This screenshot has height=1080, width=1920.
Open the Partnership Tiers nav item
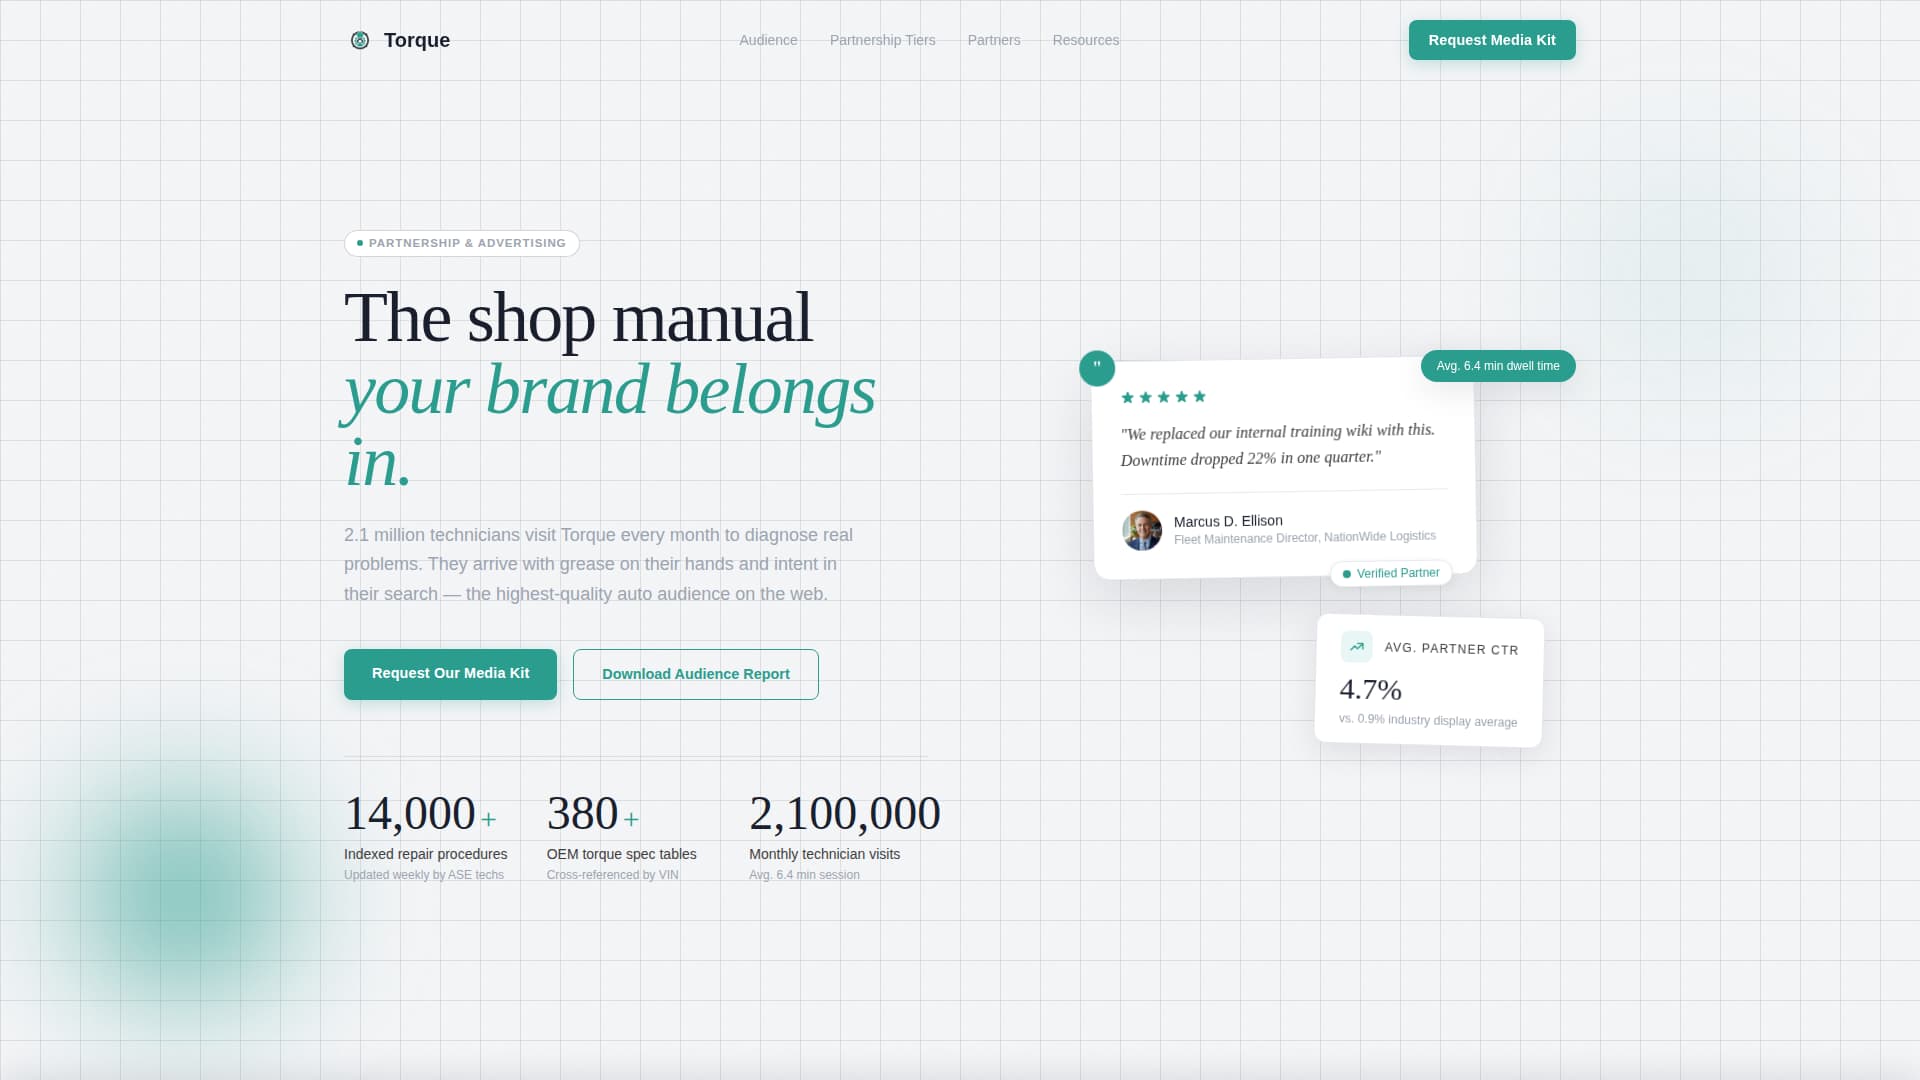point(882,40)
